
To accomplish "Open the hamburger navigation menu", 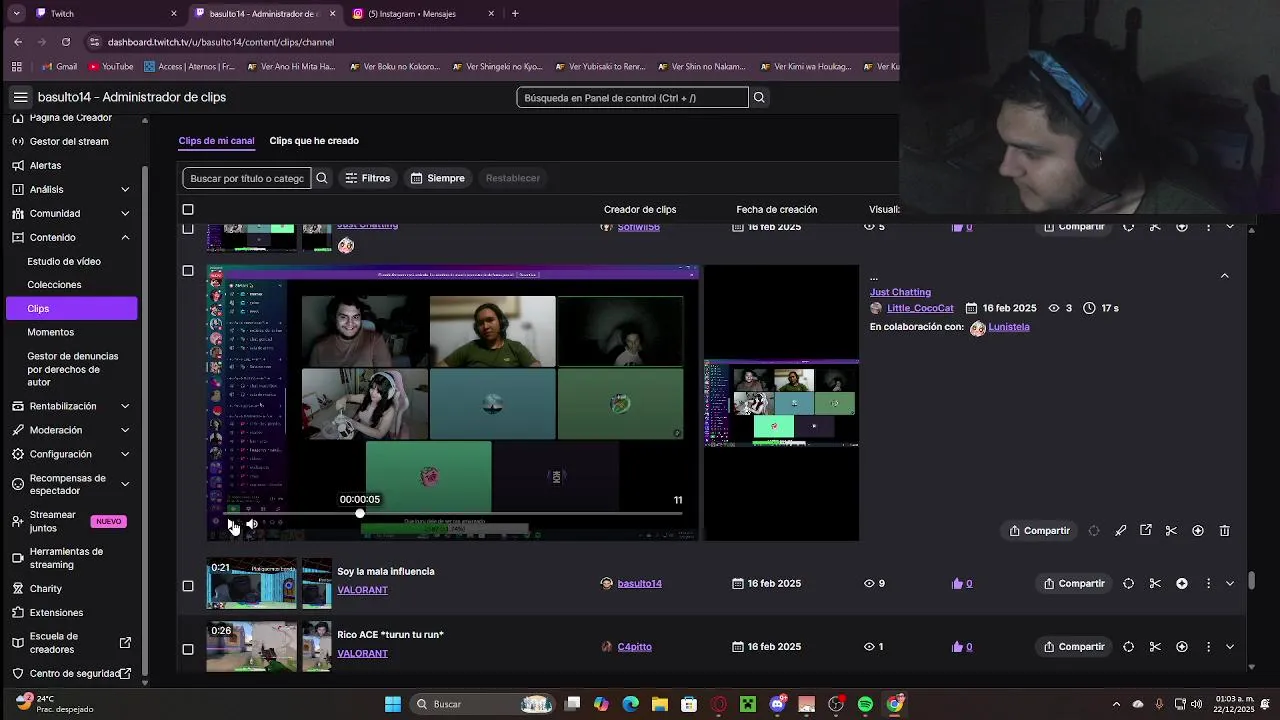I will point(20,97).
